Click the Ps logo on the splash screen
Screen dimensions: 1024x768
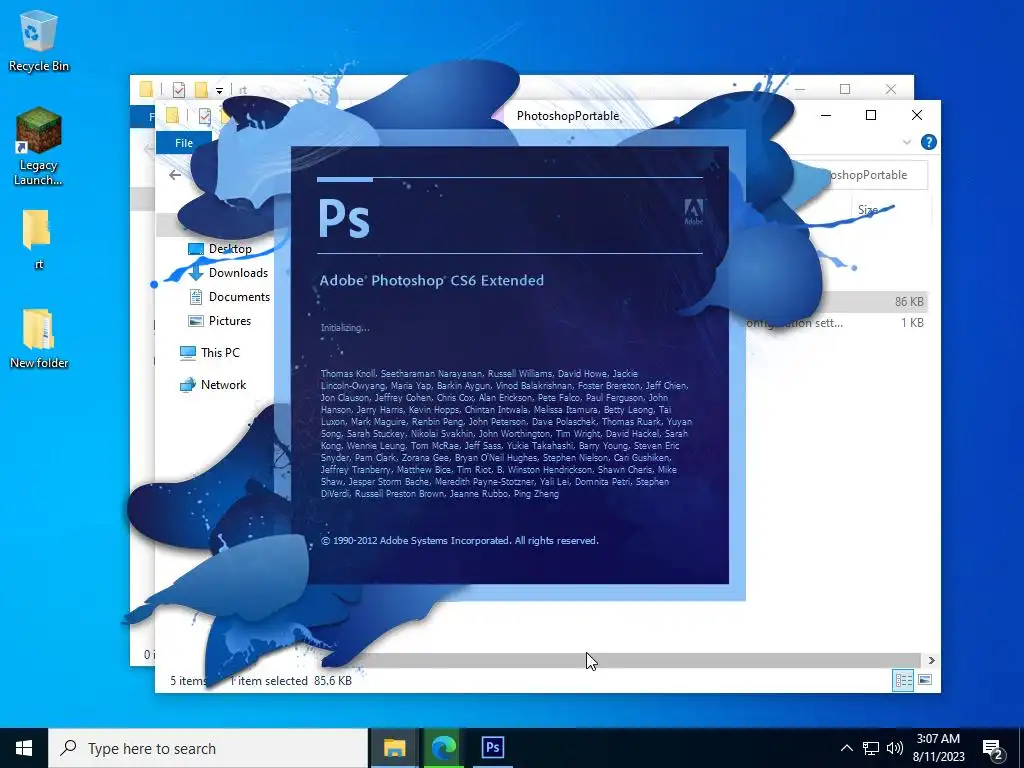[x=344, y=218]
